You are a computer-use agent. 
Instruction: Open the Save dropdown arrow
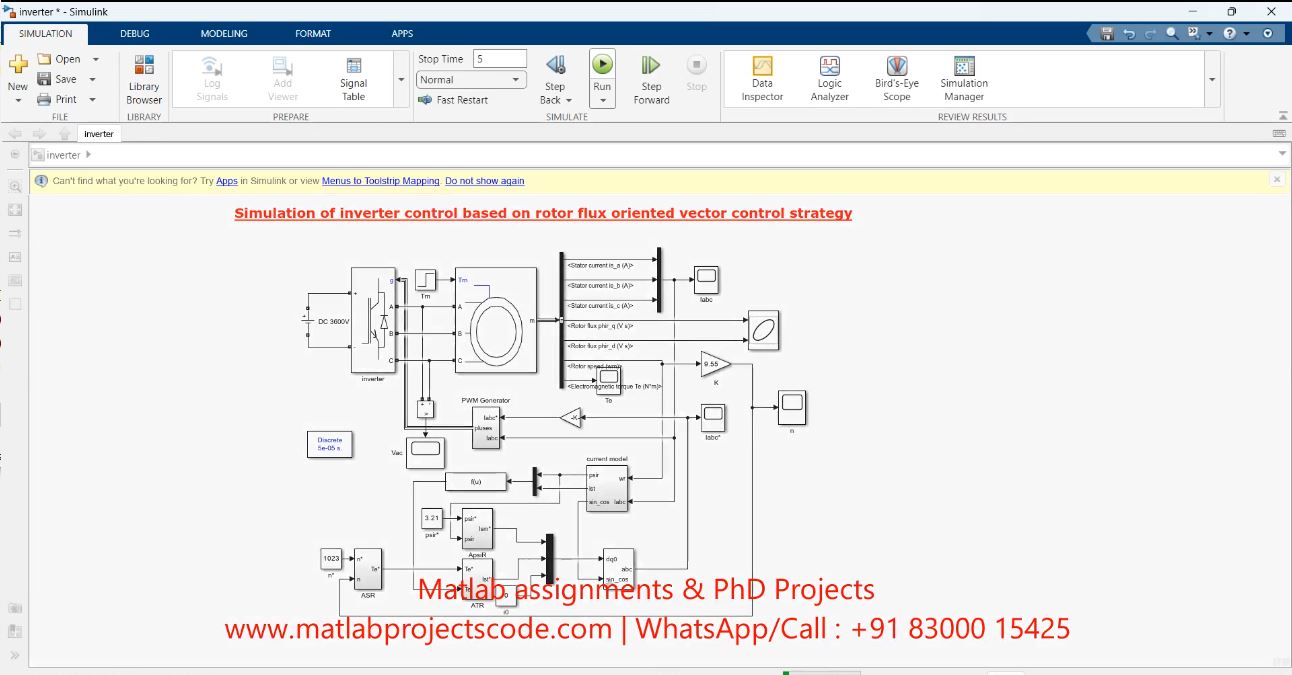[93, 80]
